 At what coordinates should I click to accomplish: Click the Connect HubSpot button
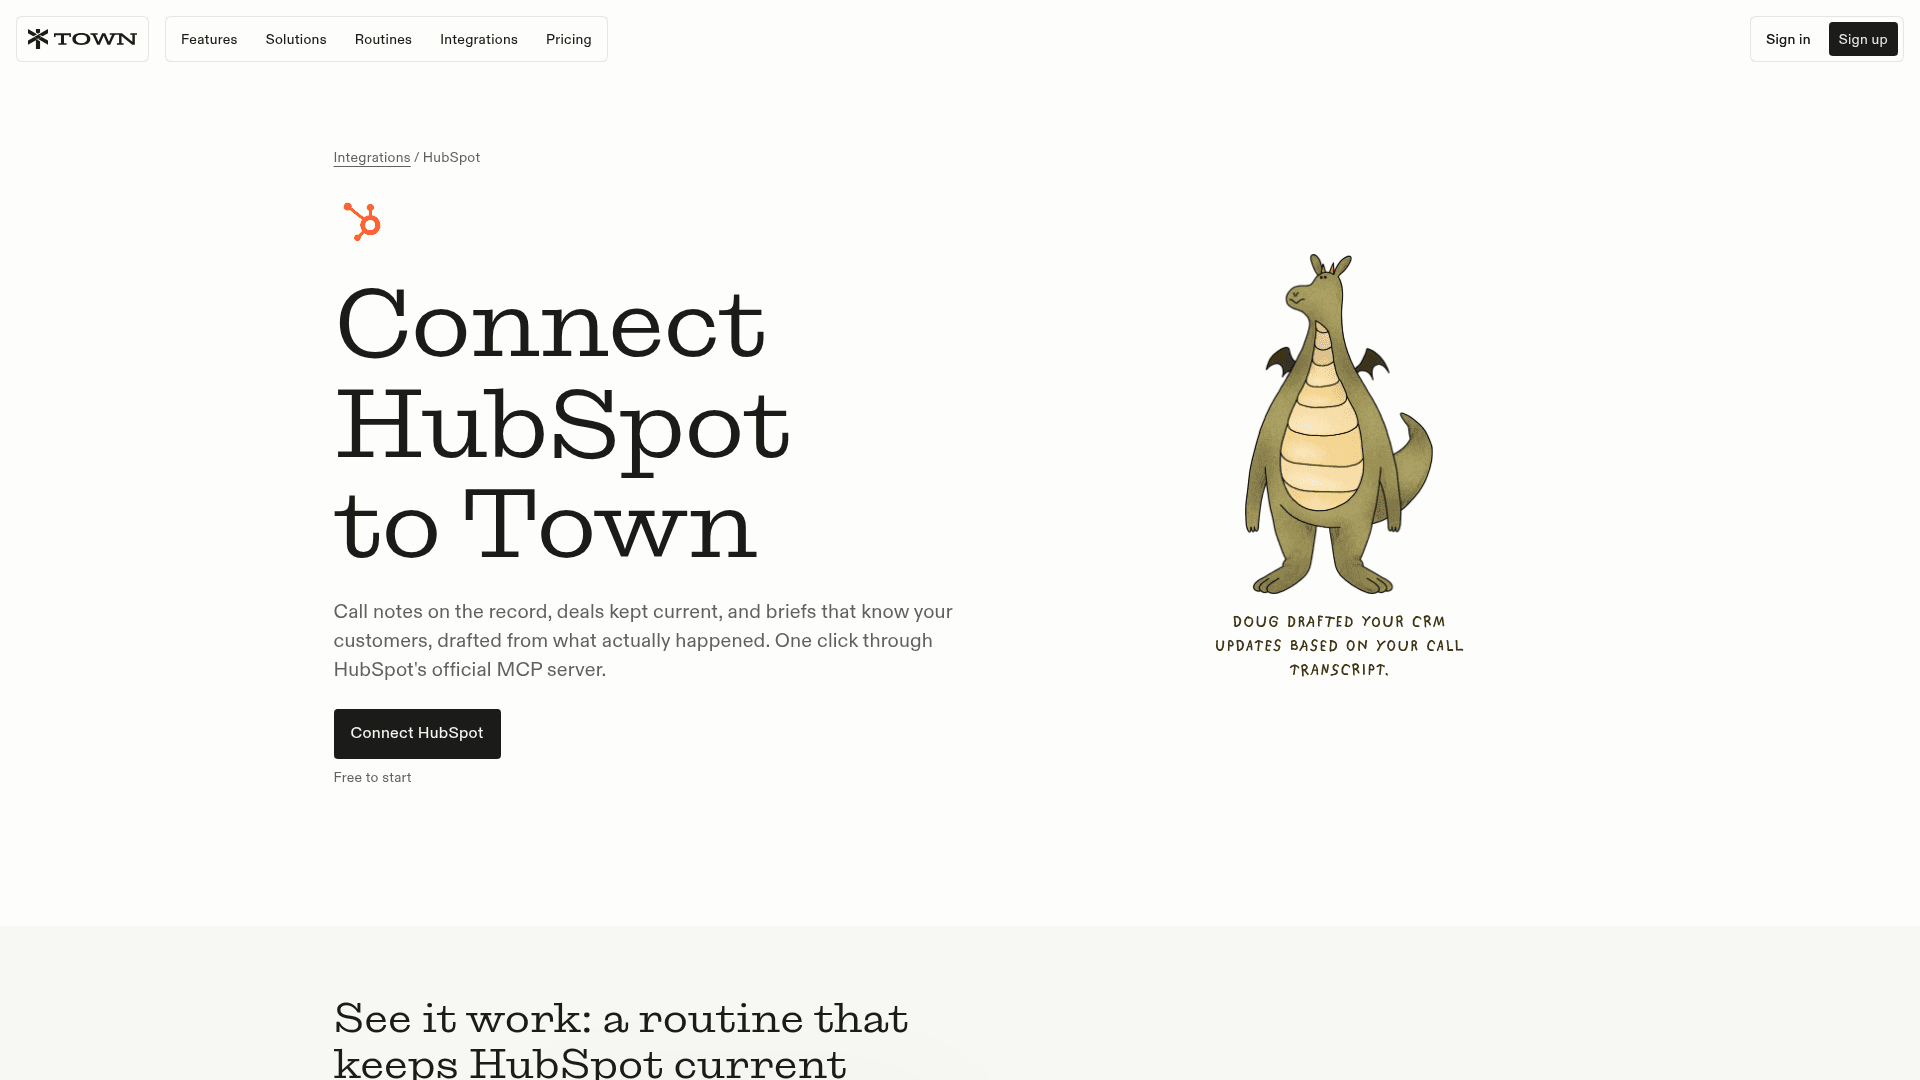tap(417, 734)
